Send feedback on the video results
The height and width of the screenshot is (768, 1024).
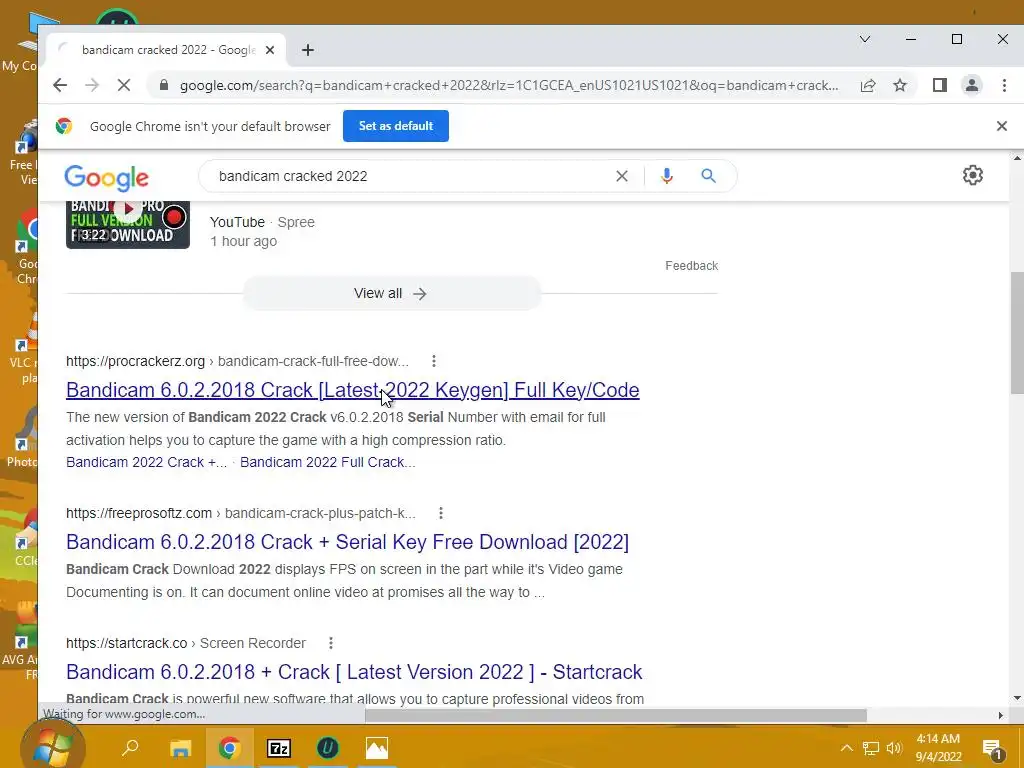pyautogui.click(x=692, y=266)
